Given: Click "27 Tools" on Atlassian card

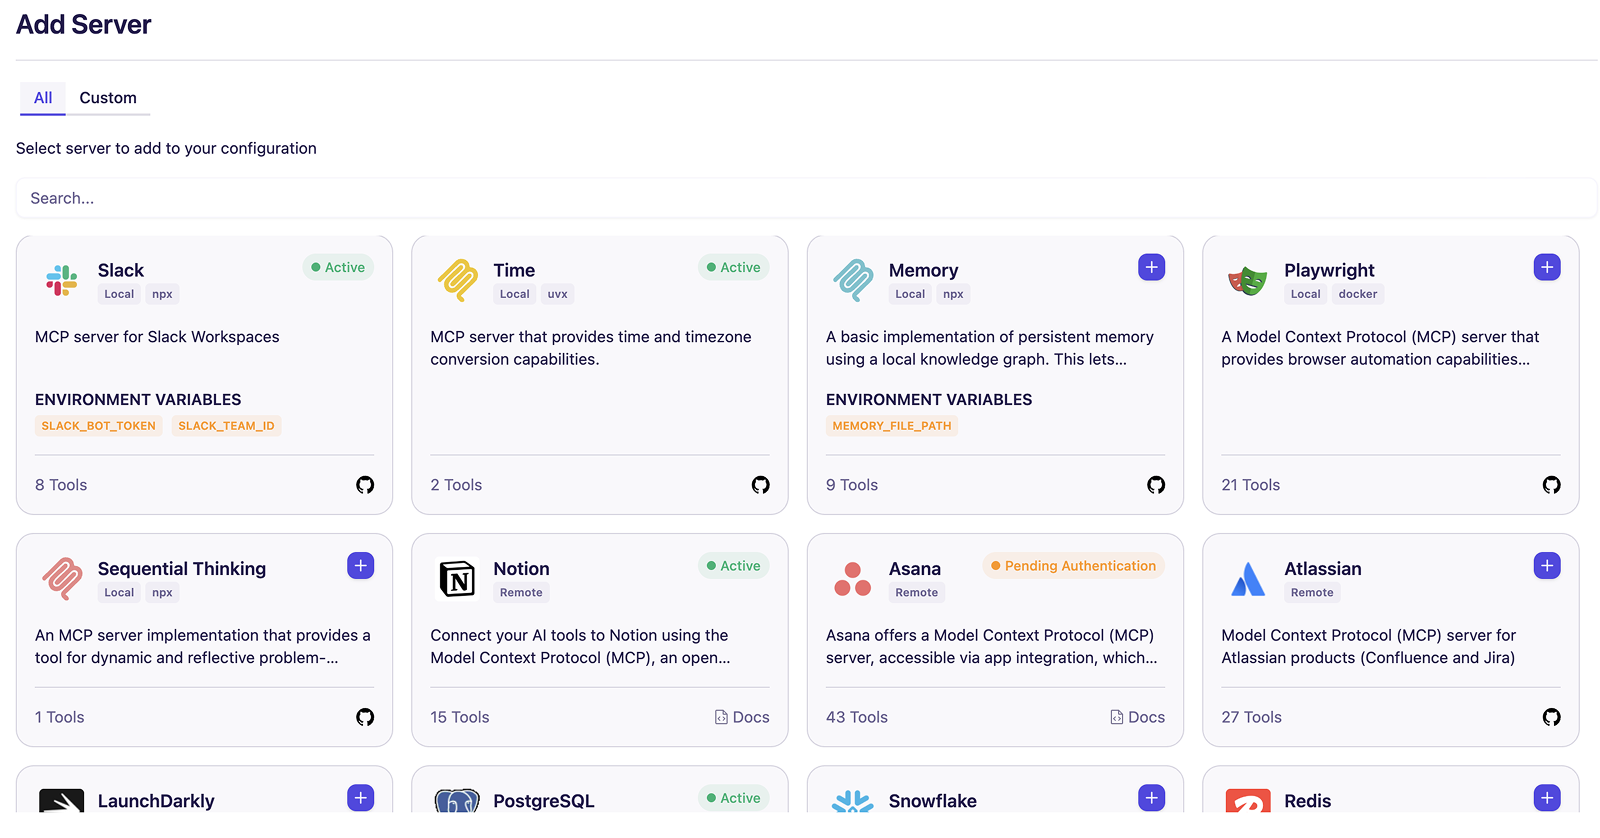Looking at the screenshot, I should click(x=1251, y=717).
